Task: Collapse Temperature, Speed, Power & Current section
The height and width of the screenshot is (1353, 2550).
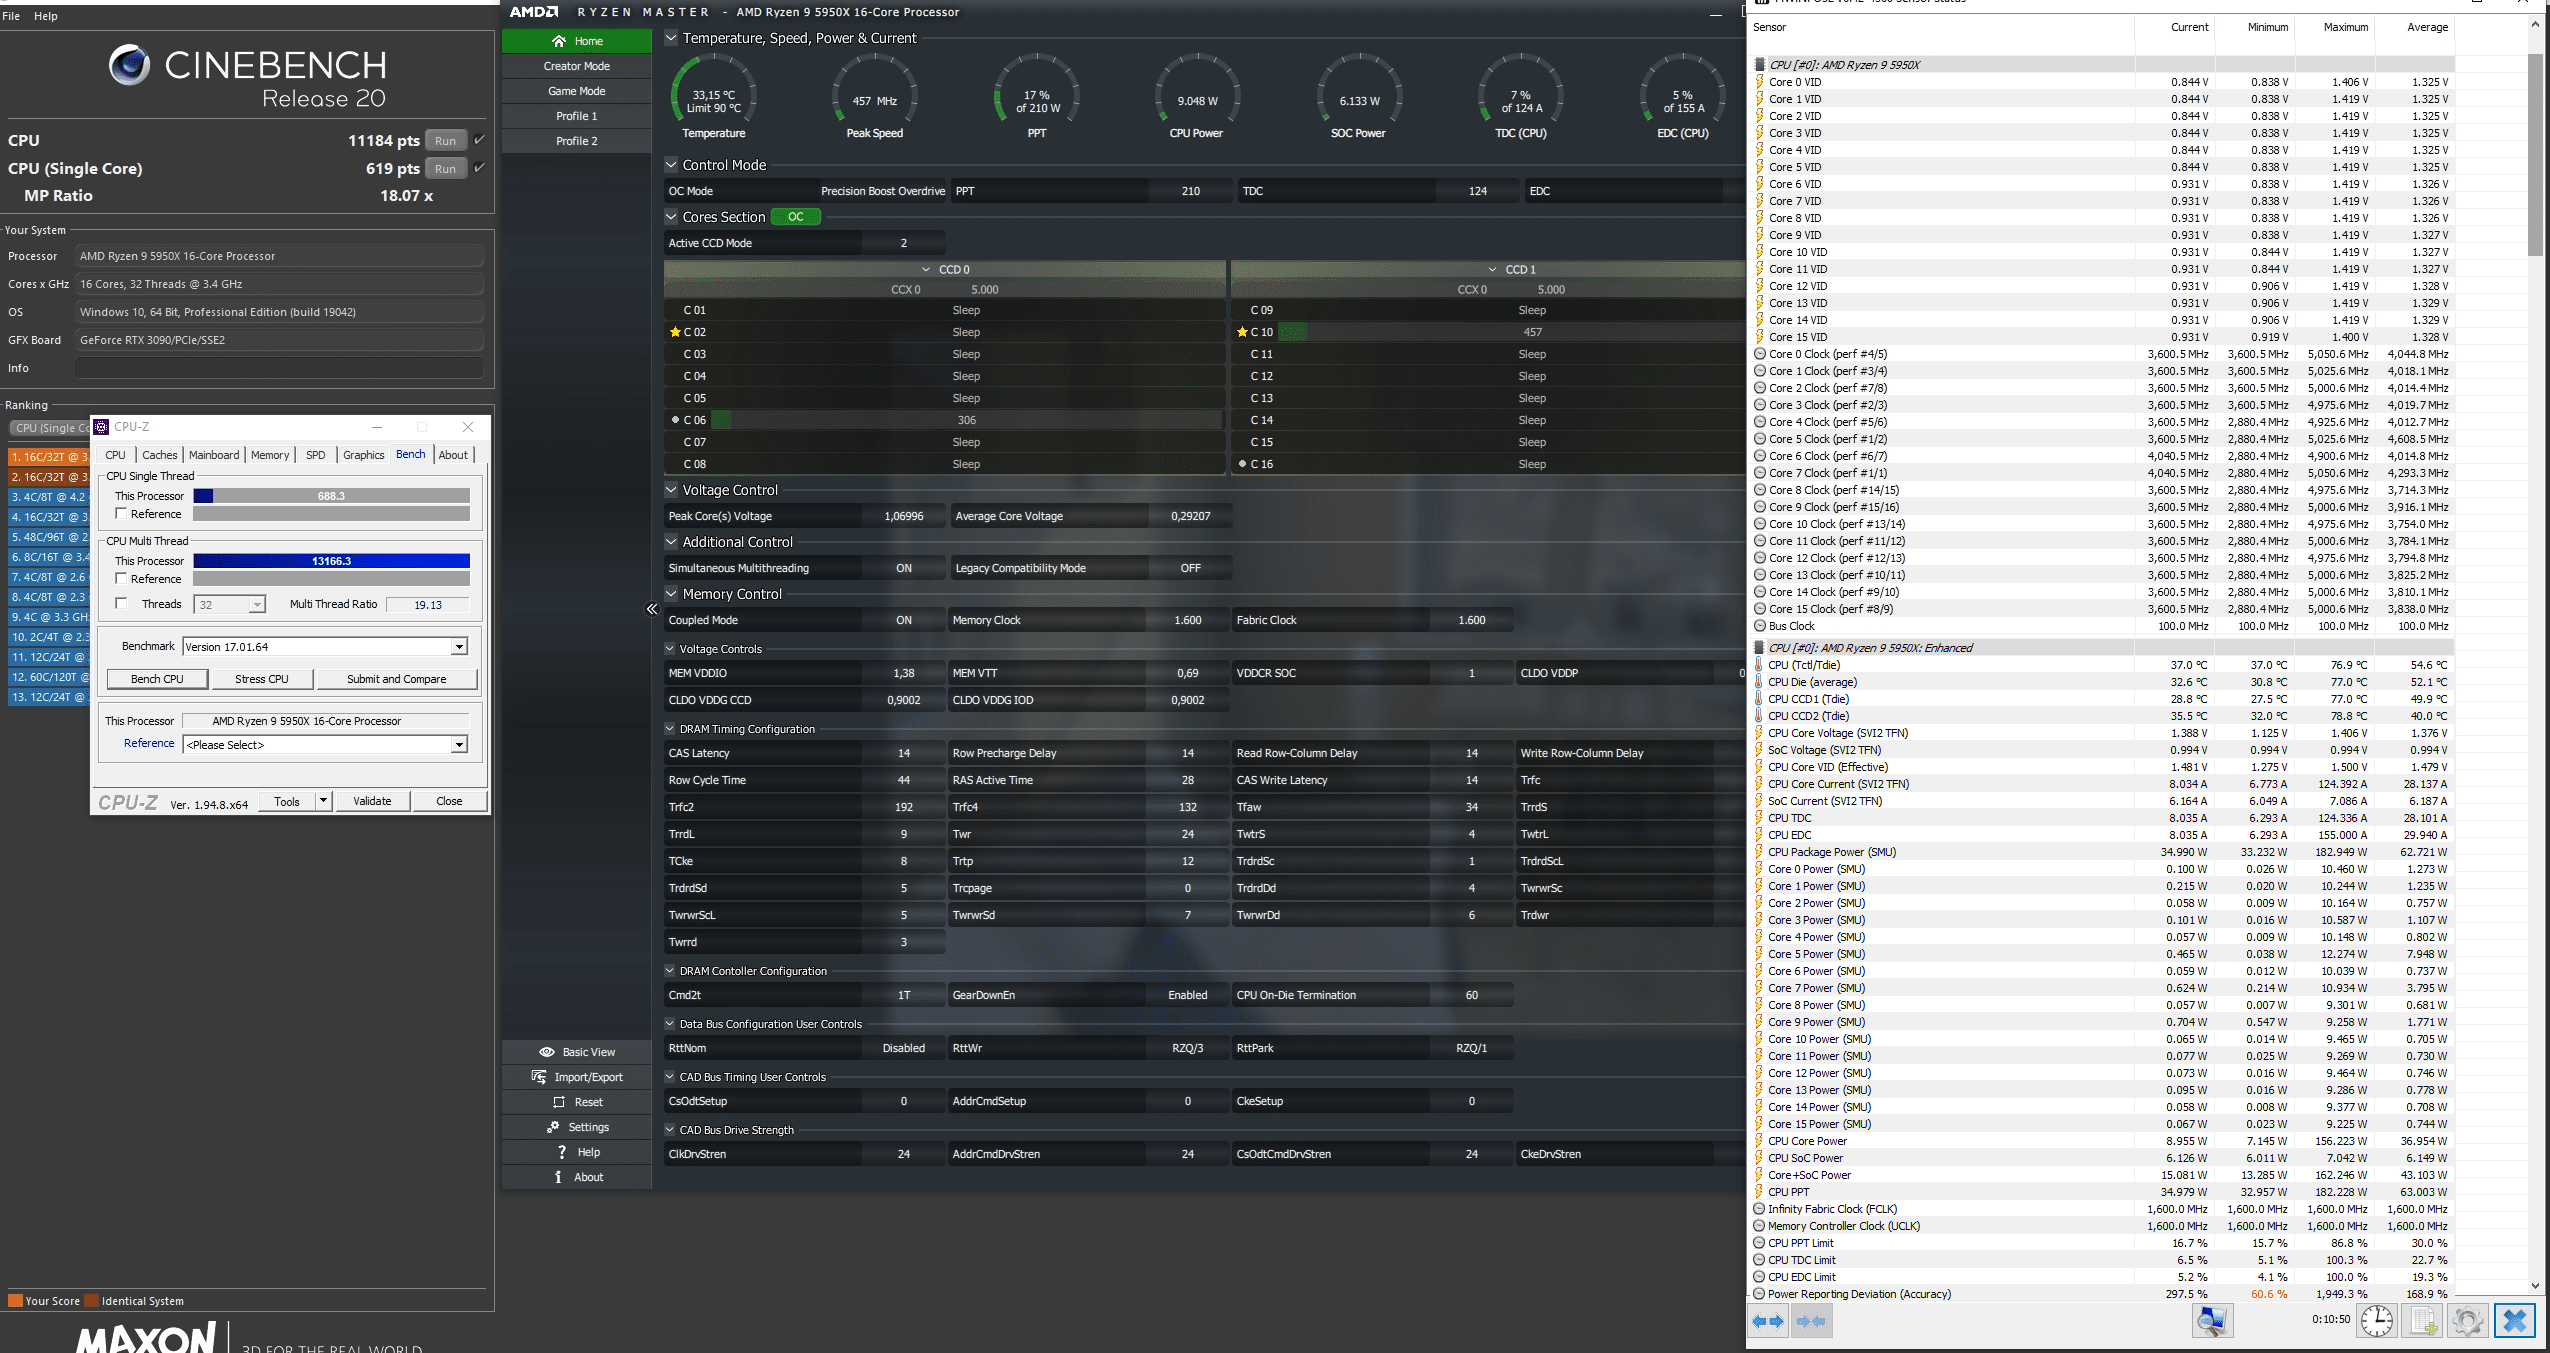Action: click(x=671, y=38)
